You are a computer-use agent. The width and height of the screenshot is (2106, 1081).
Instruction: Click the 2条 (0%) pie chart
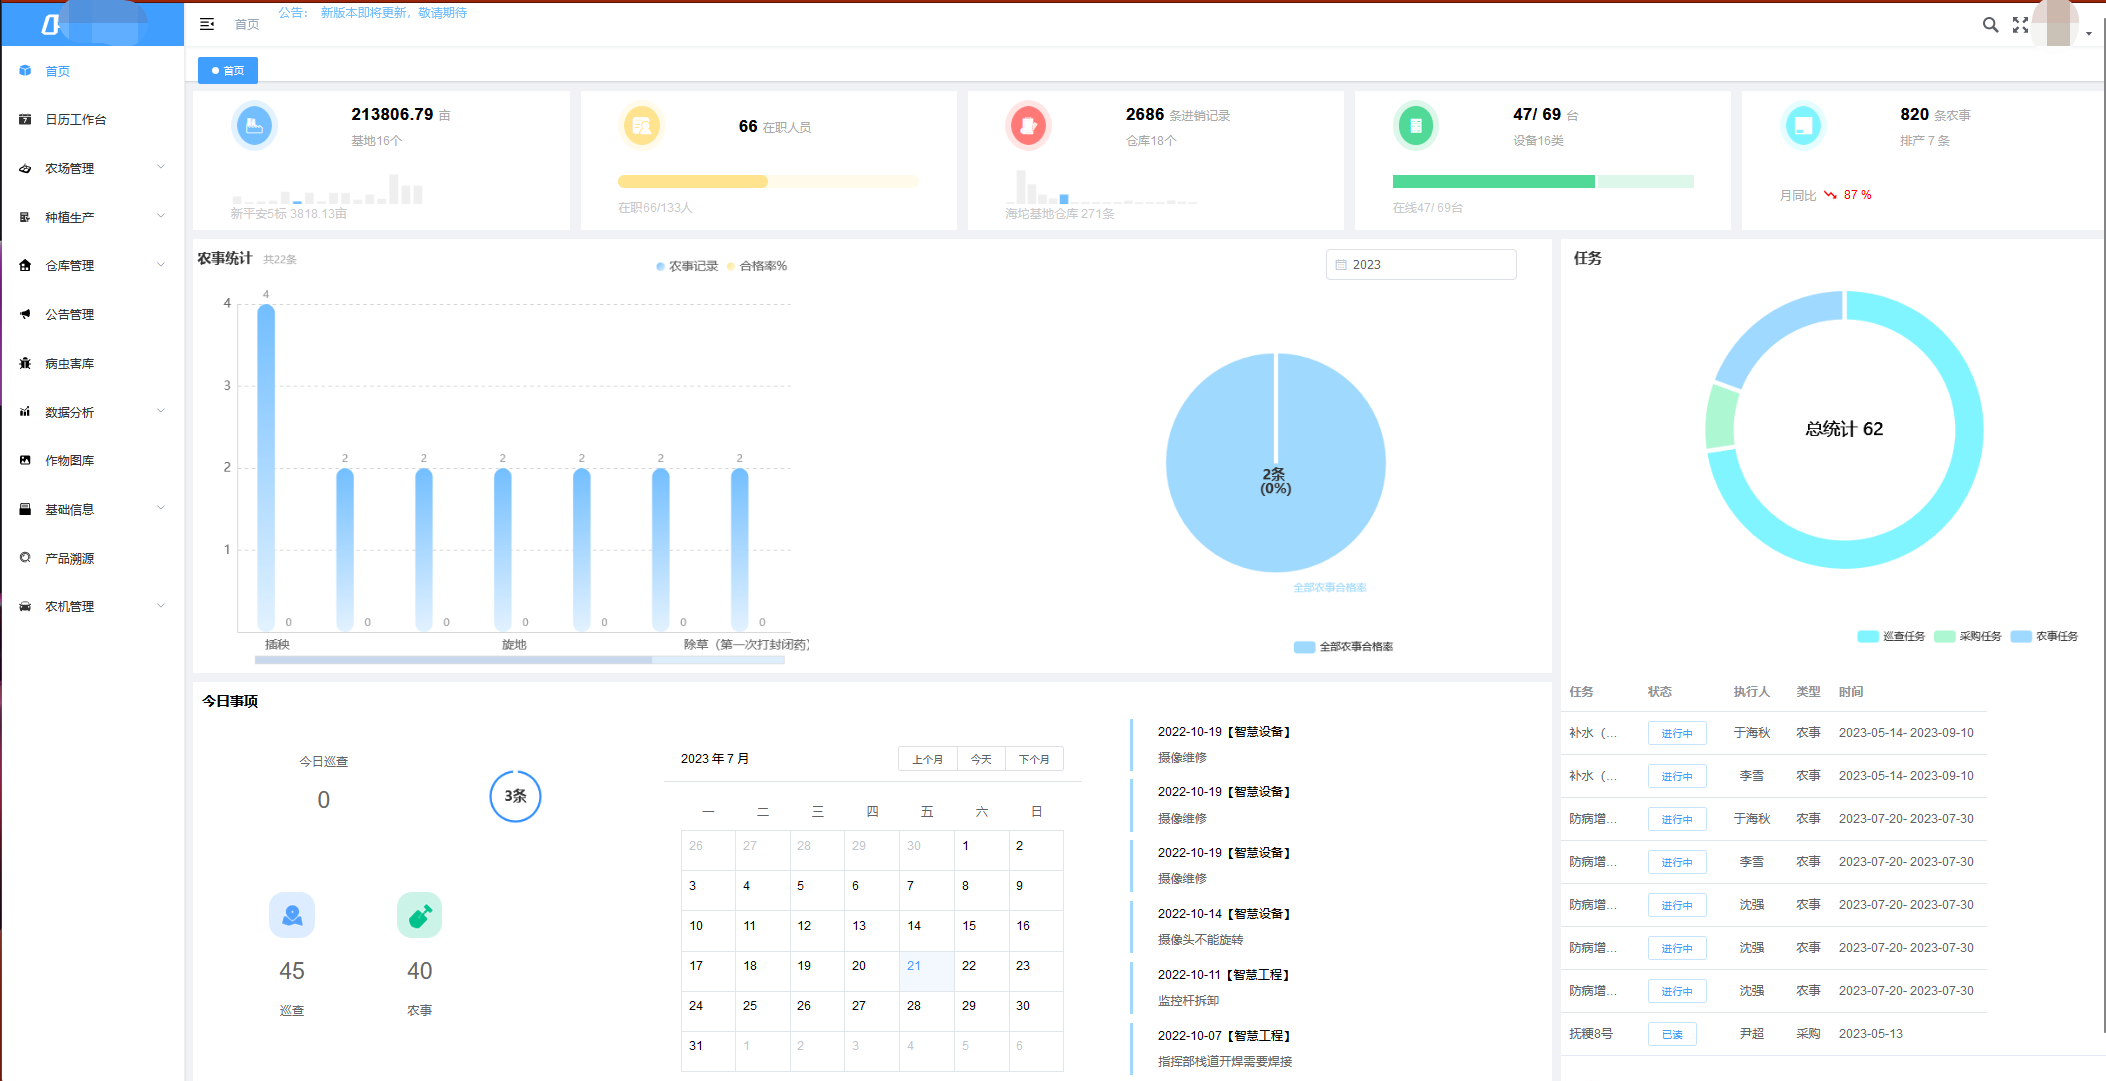[1275, 463]
